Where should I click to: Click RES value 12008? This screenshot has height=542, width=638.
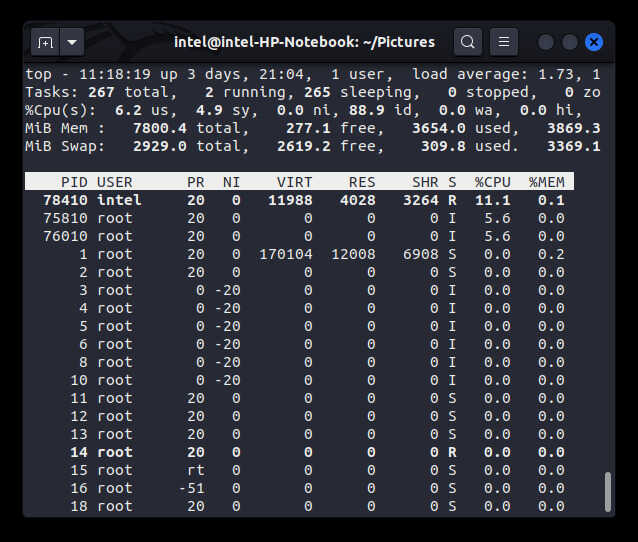click(353, 254)
